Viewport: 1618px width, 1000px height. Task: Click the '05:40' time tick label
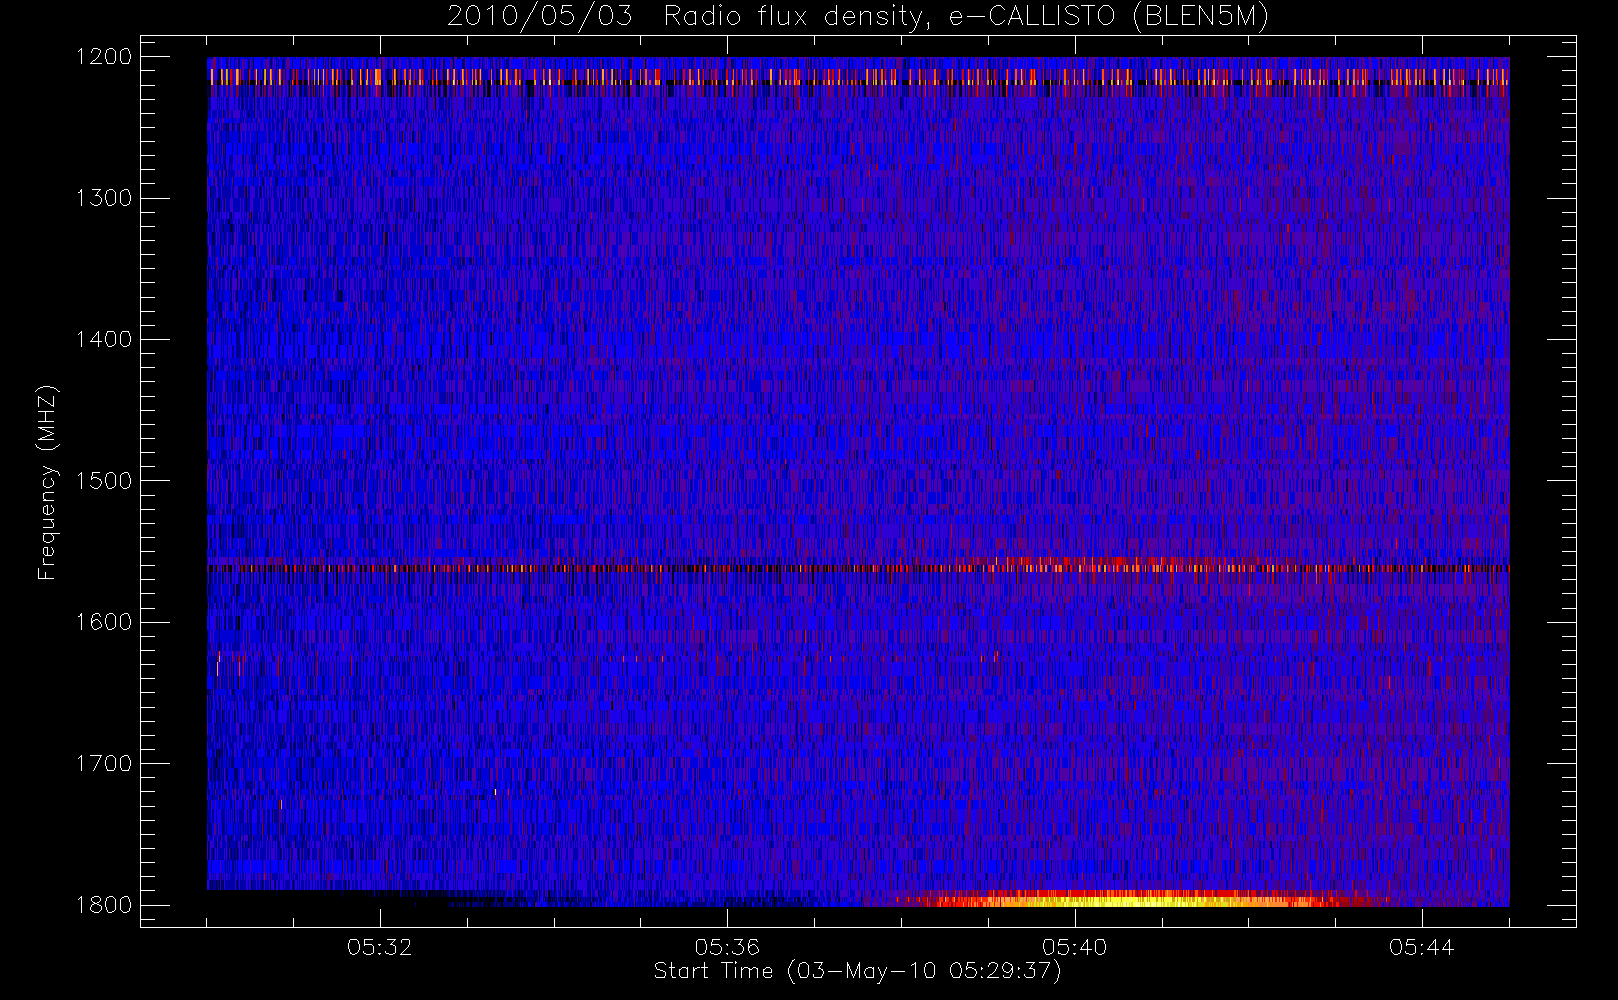(1074, 947)
